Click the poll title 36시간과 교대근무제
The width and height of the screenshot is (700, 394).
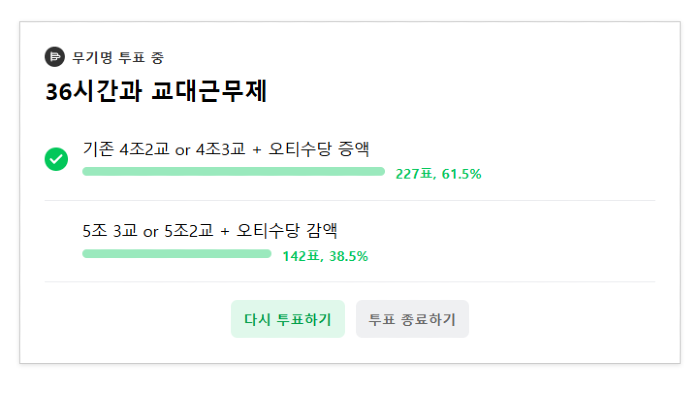(x=156, y=91)
